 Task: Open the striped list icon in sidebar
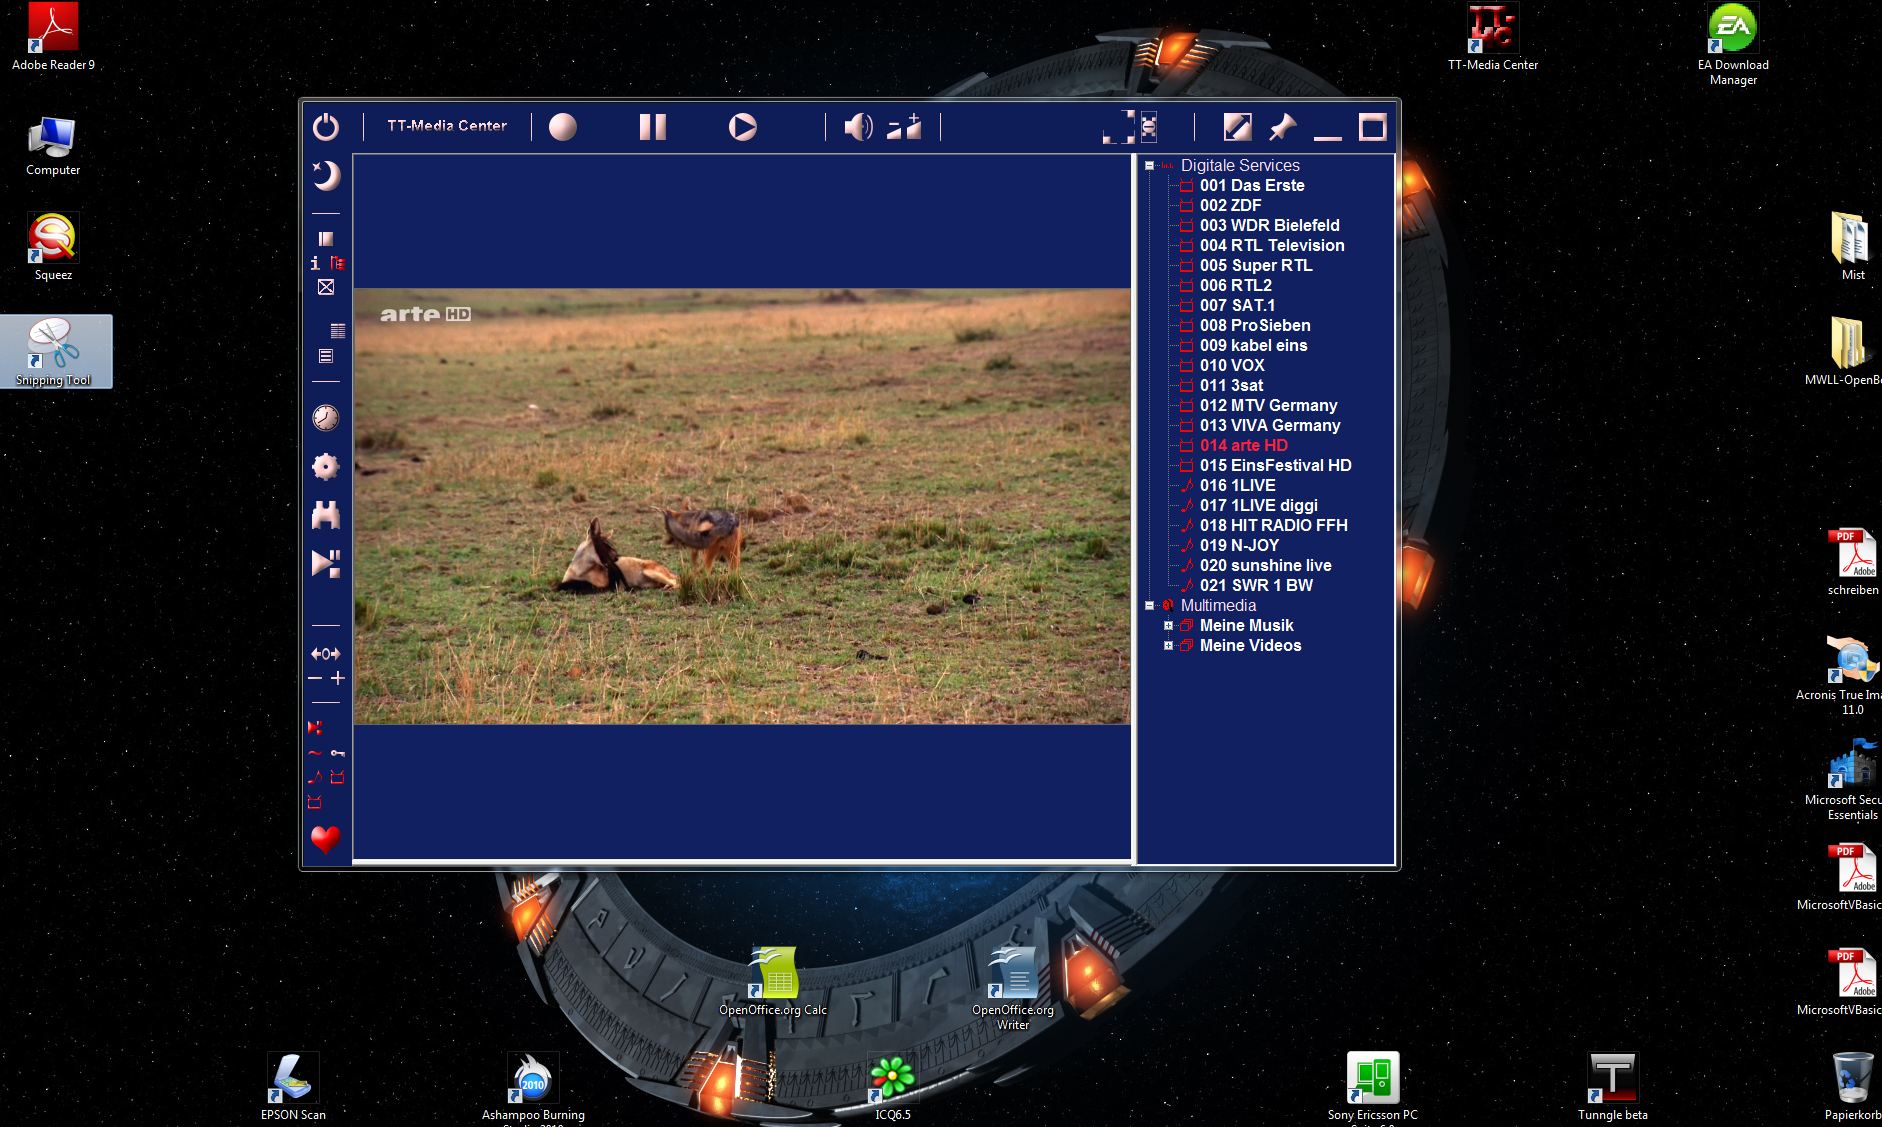tap(338, 331)
